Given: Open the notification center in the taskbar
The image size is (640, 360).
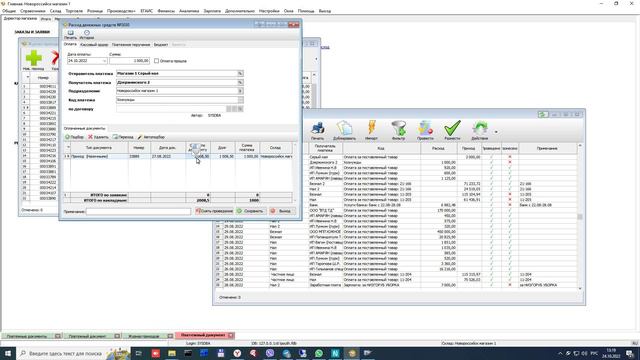Looking at the screenshot, I should [630, 353].
